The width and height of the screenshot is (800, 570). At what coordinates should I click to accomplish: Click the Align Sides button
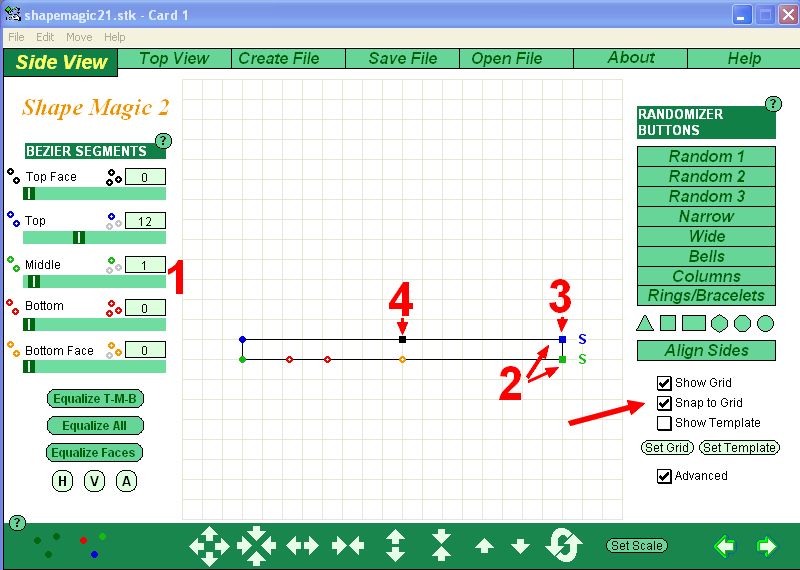(x=706, y=351)
